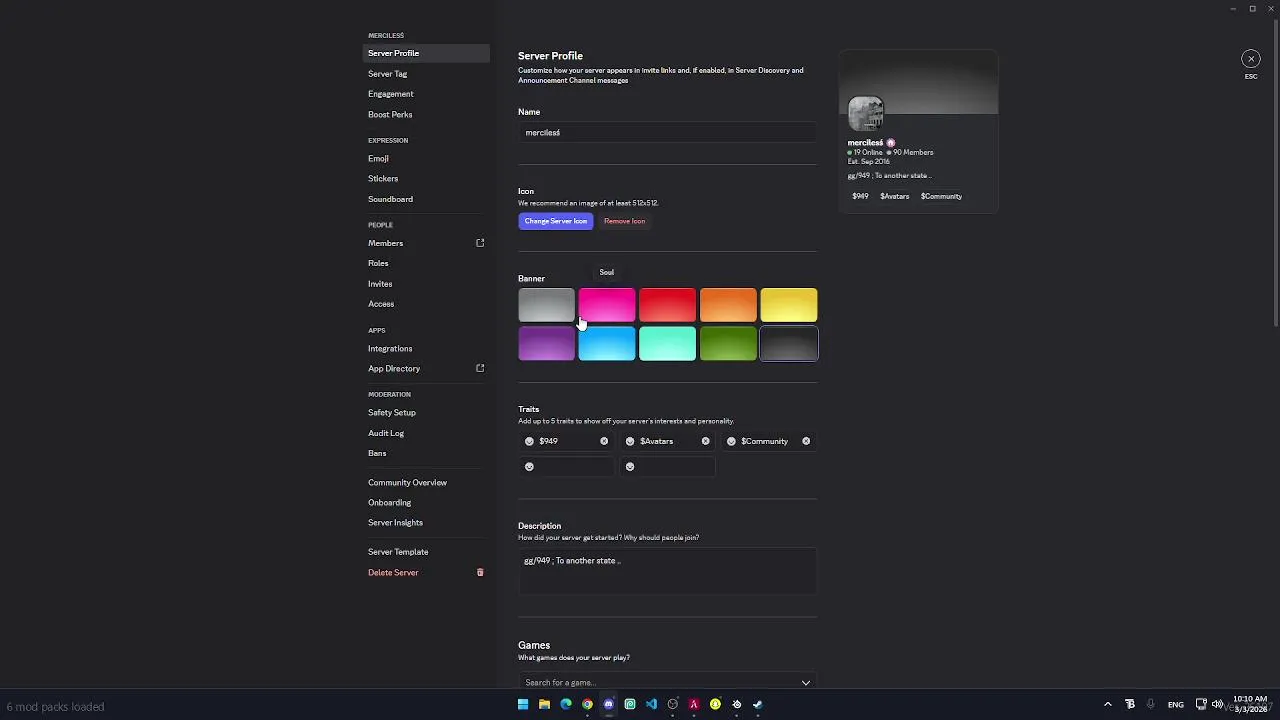The height and width of the screenshot is (720, 1280).
Task: Remove the $Avatars trait with its X
Action: pos(705,441)
